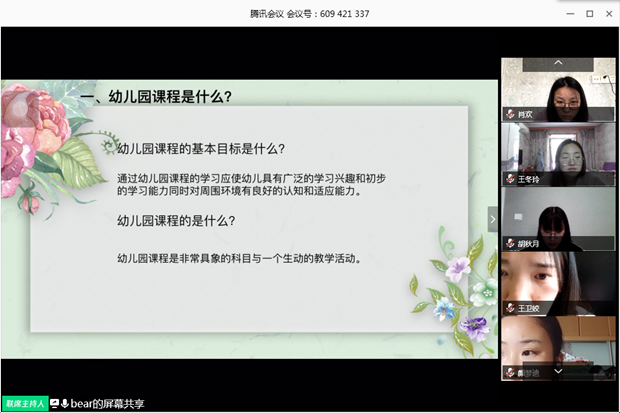Click microphone icon next to 王卫校's name
Image resolution: width=620 pixels, height=413 pixels.
511,308
